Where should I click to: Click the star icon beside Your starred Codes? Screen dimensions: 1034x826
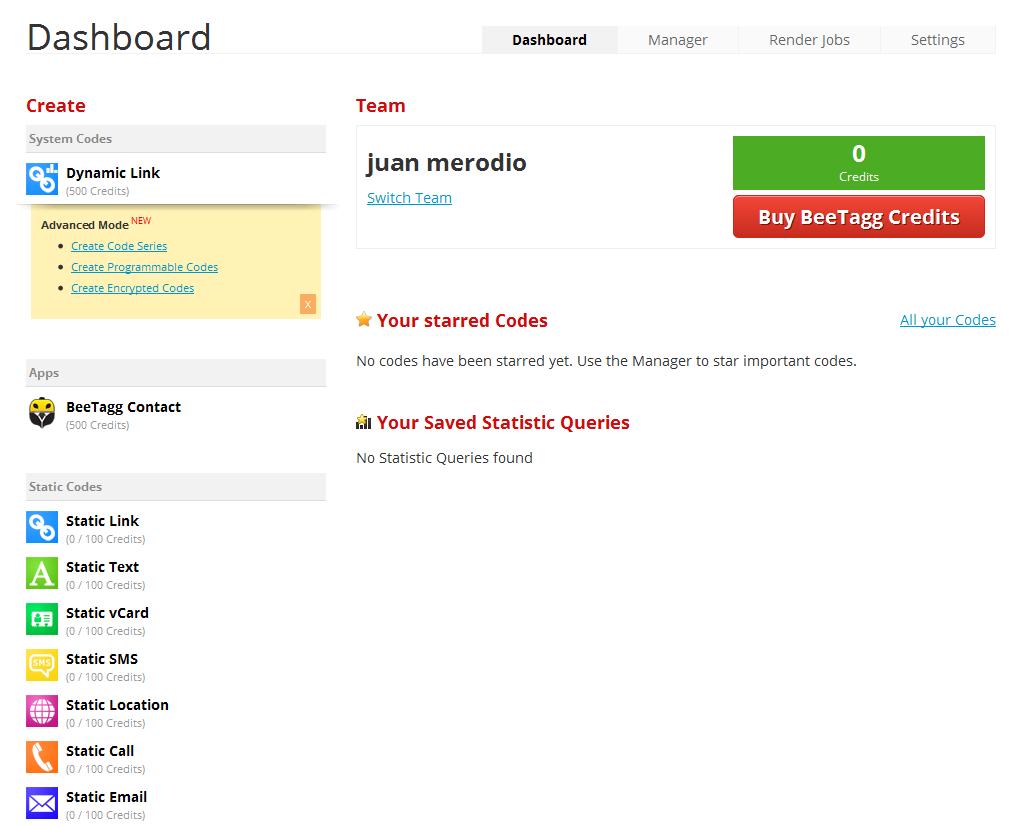click(364, 320)
